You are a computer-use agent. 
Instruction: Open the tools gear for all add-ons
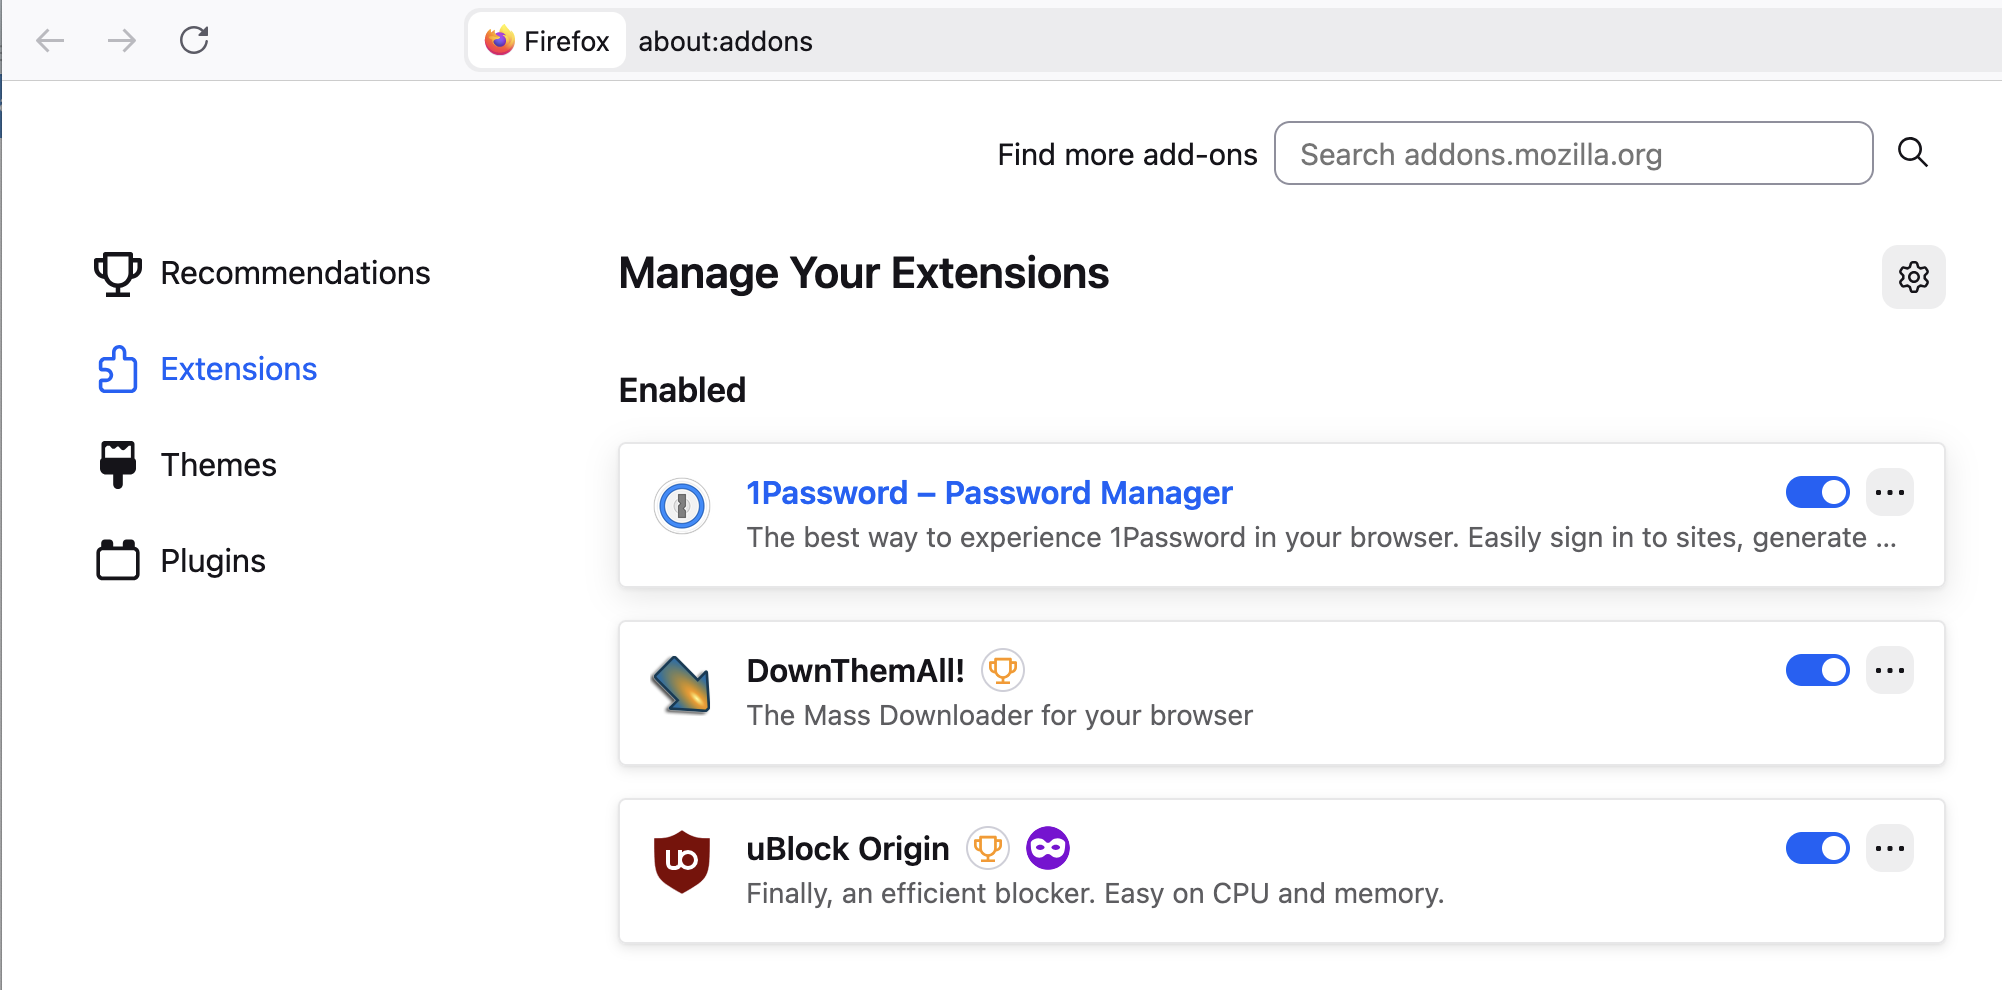1913,277
